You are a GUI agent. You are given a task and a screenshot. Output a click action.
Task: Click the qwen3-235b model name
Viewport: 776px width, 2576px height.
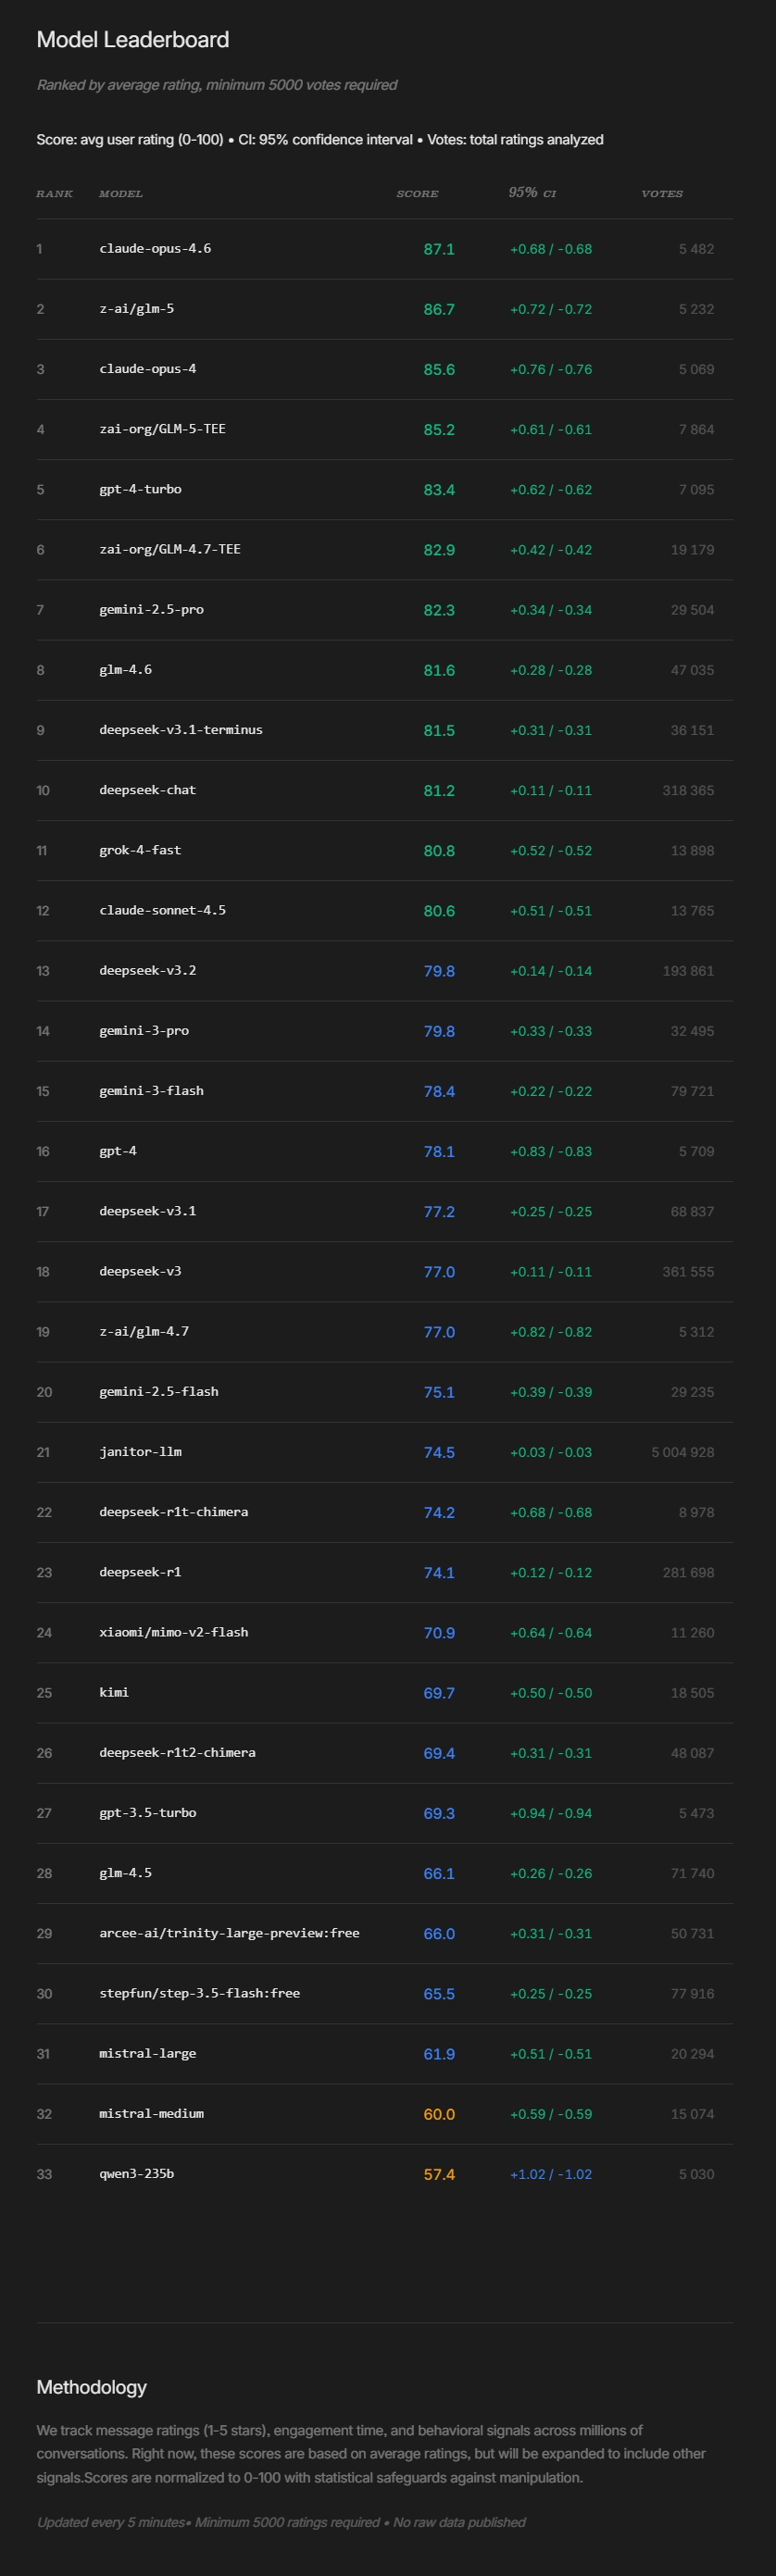click(136, 2173)
